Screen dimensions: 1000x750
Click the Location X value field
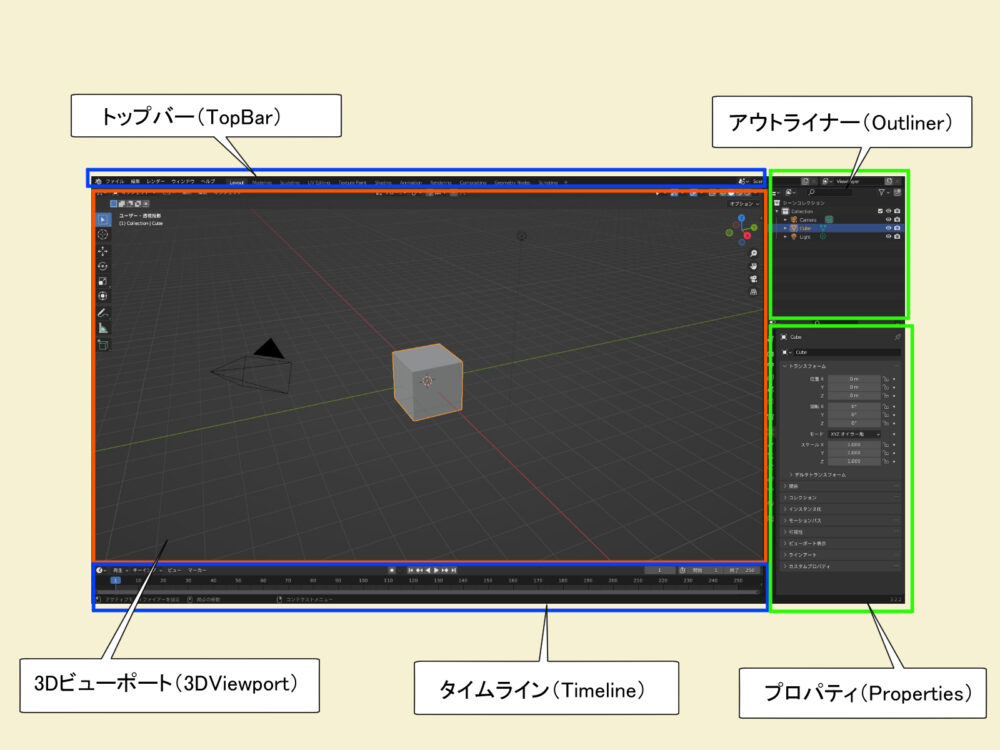pyautogui.click(x=854, y=379)
